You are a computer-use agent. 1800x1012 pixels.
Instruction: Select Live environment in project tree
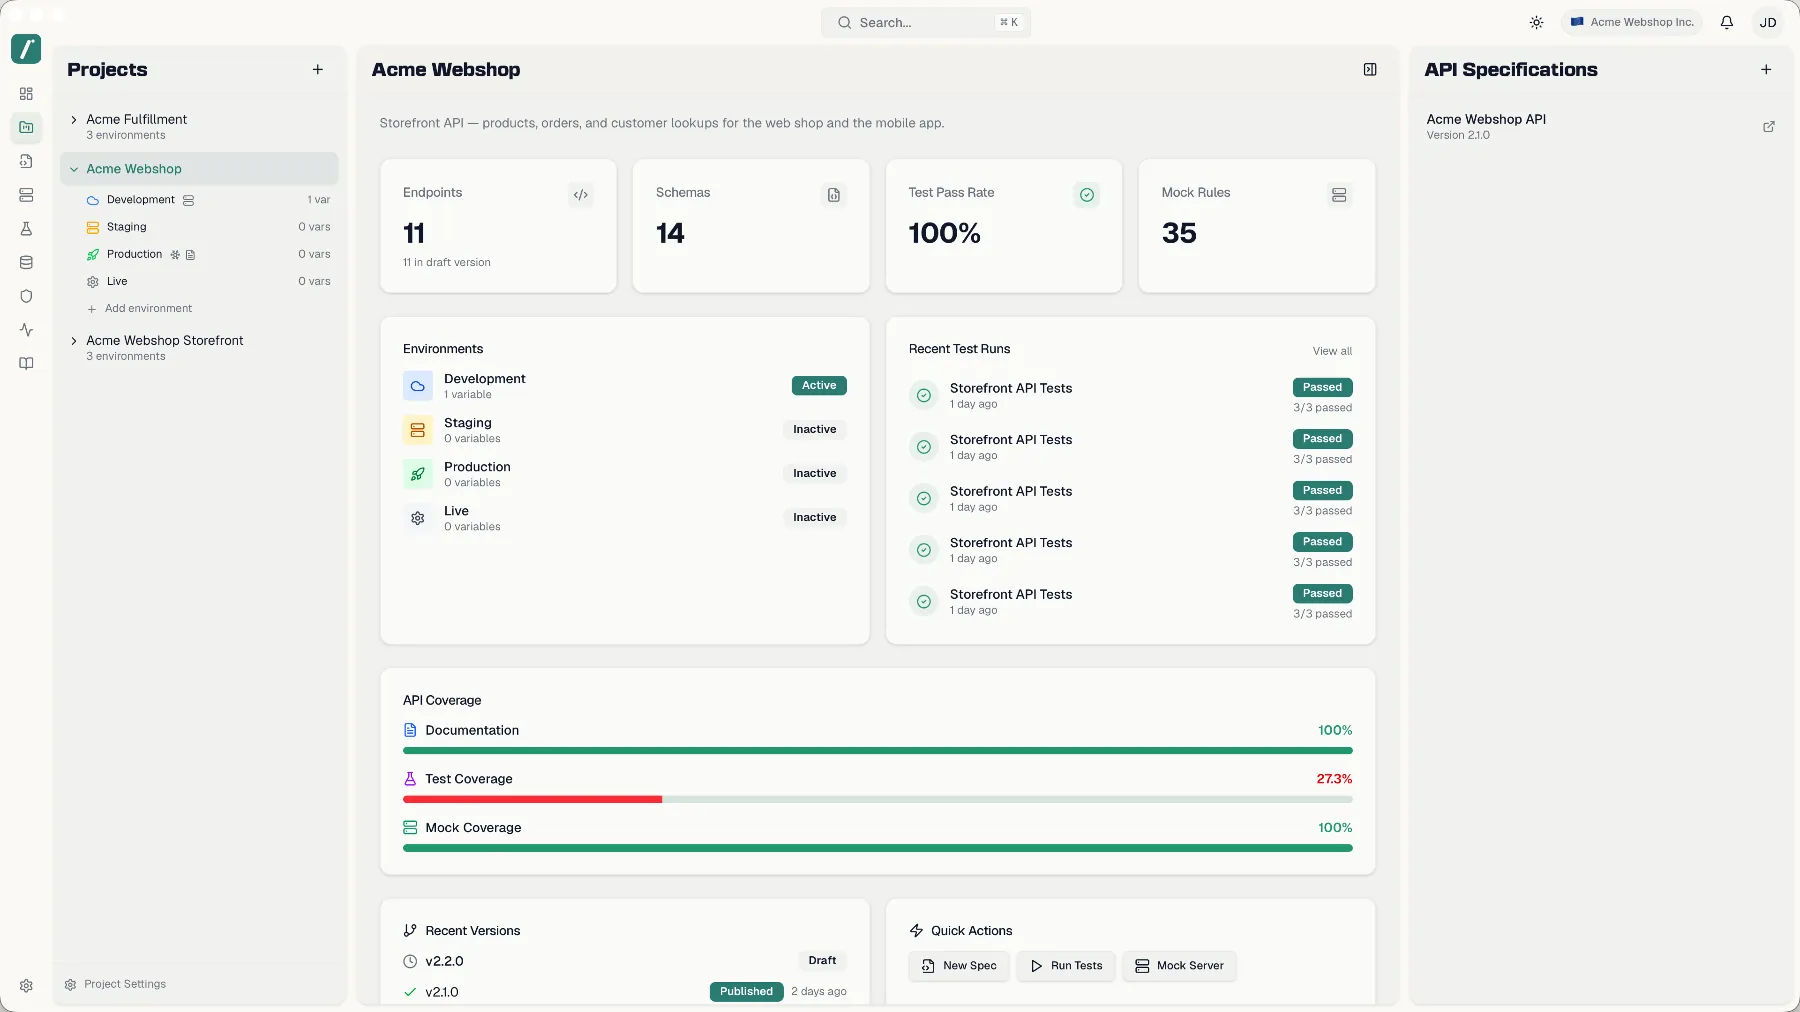(x=208, y=281)
